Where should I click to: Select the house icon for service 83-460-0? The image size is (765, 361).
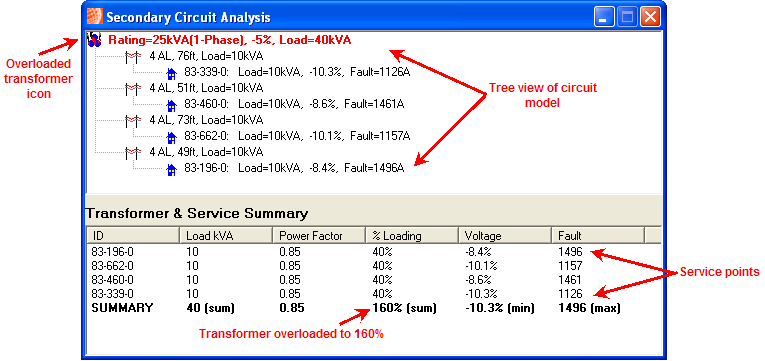[x=171, y=105]
